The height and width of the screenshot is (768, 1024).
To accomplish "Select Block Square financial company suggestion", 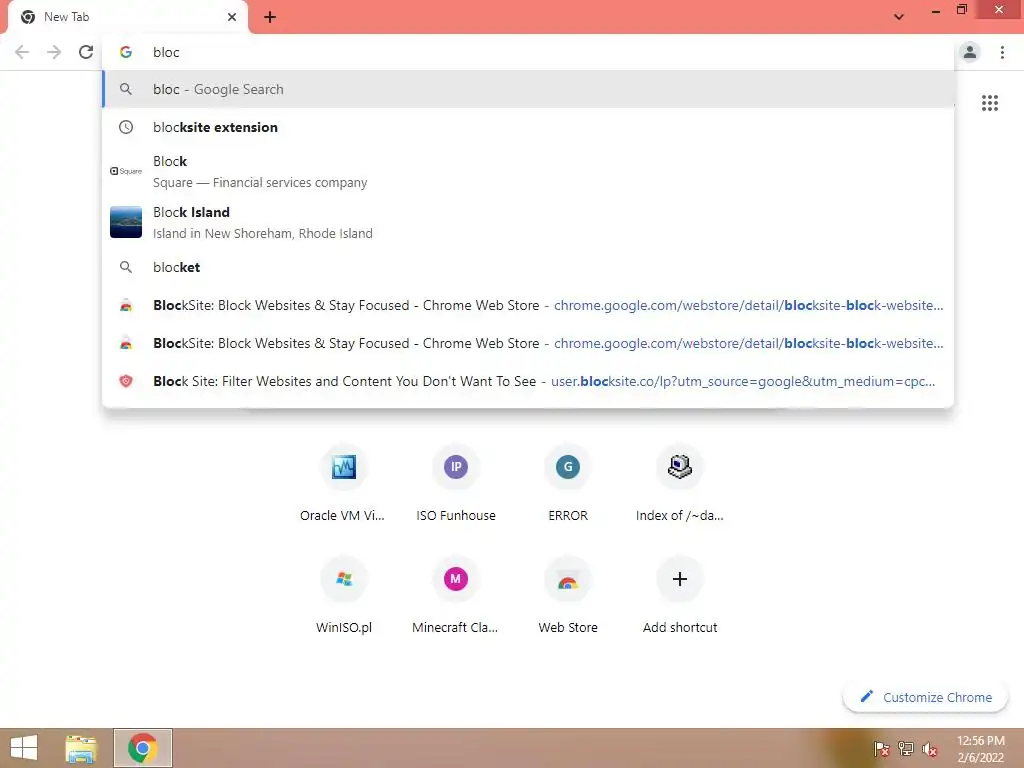I will tap(528, 171).
